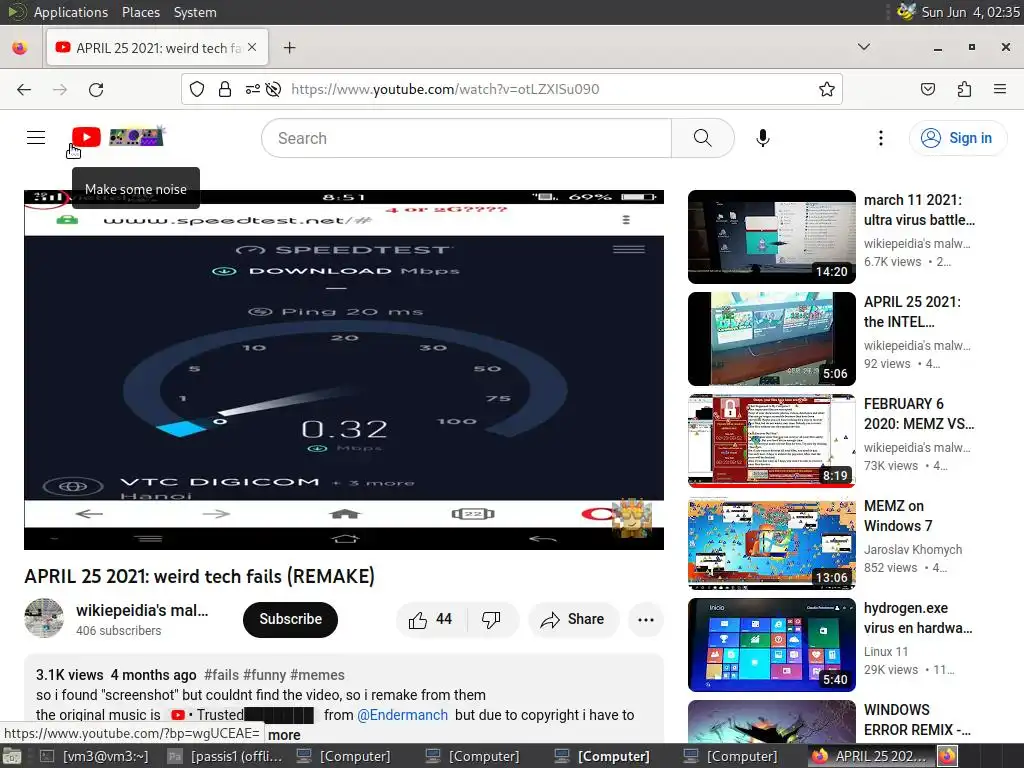The image size is (1024, 768).
Task: Select the bold [Computer] taskbar window
Action: pyautogui.click(x=601, y=756)
